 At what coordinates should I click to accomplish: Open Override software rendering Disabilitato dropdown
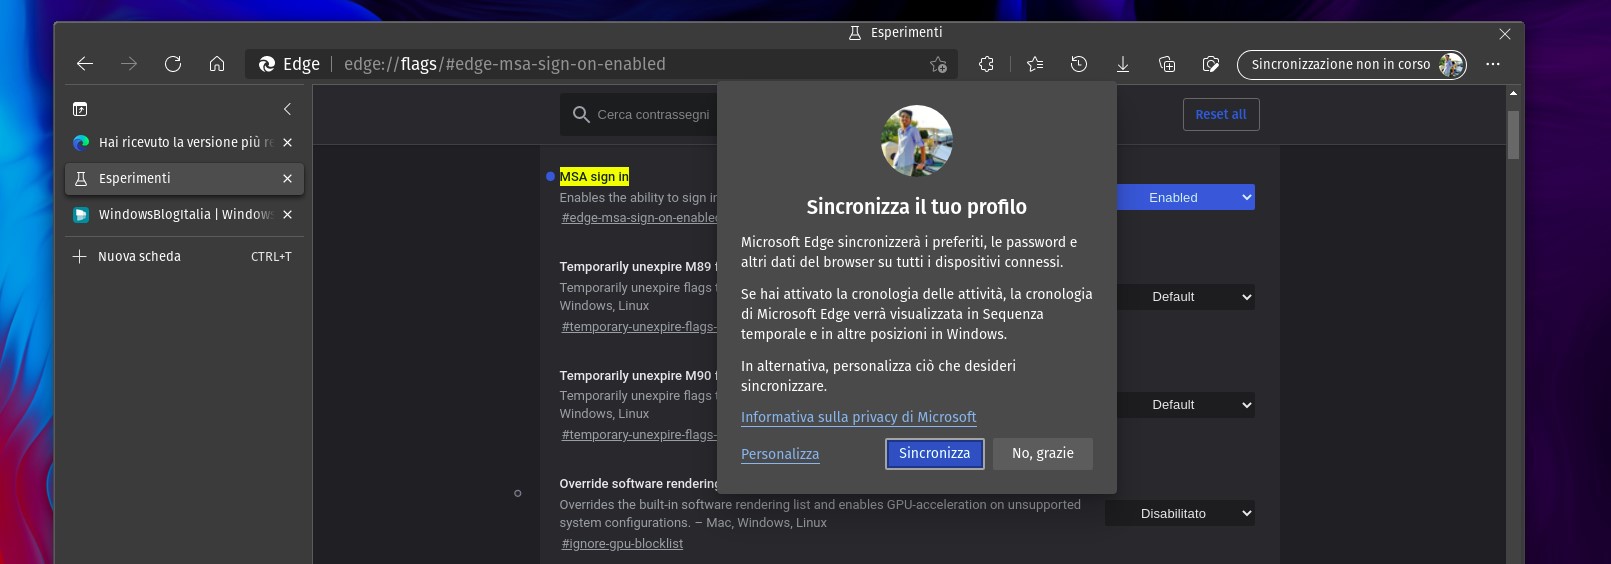(1180, 513)
